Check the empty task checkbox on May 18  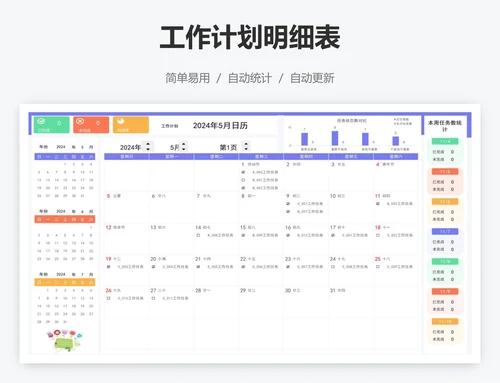(378, 235)
